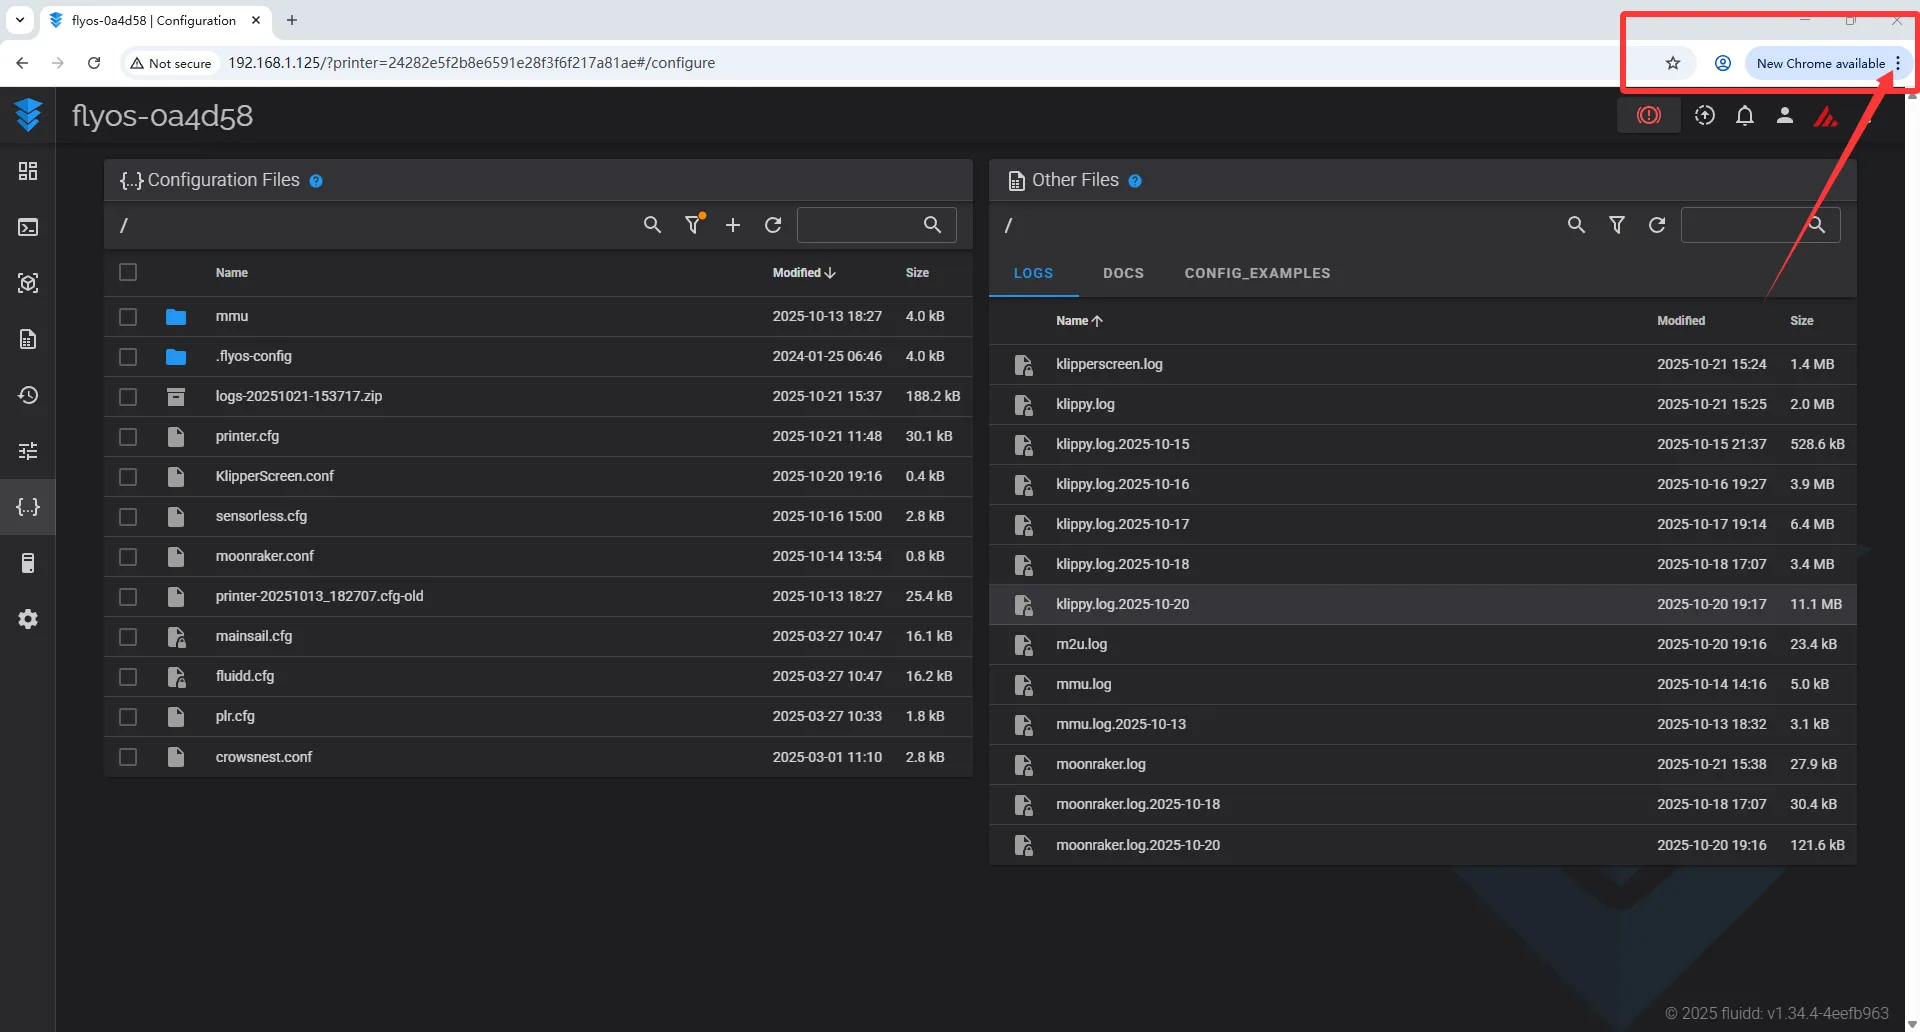Click the emergency stop icon
Viewport: 1920px width, 1032px height.
coord(1648,116)
